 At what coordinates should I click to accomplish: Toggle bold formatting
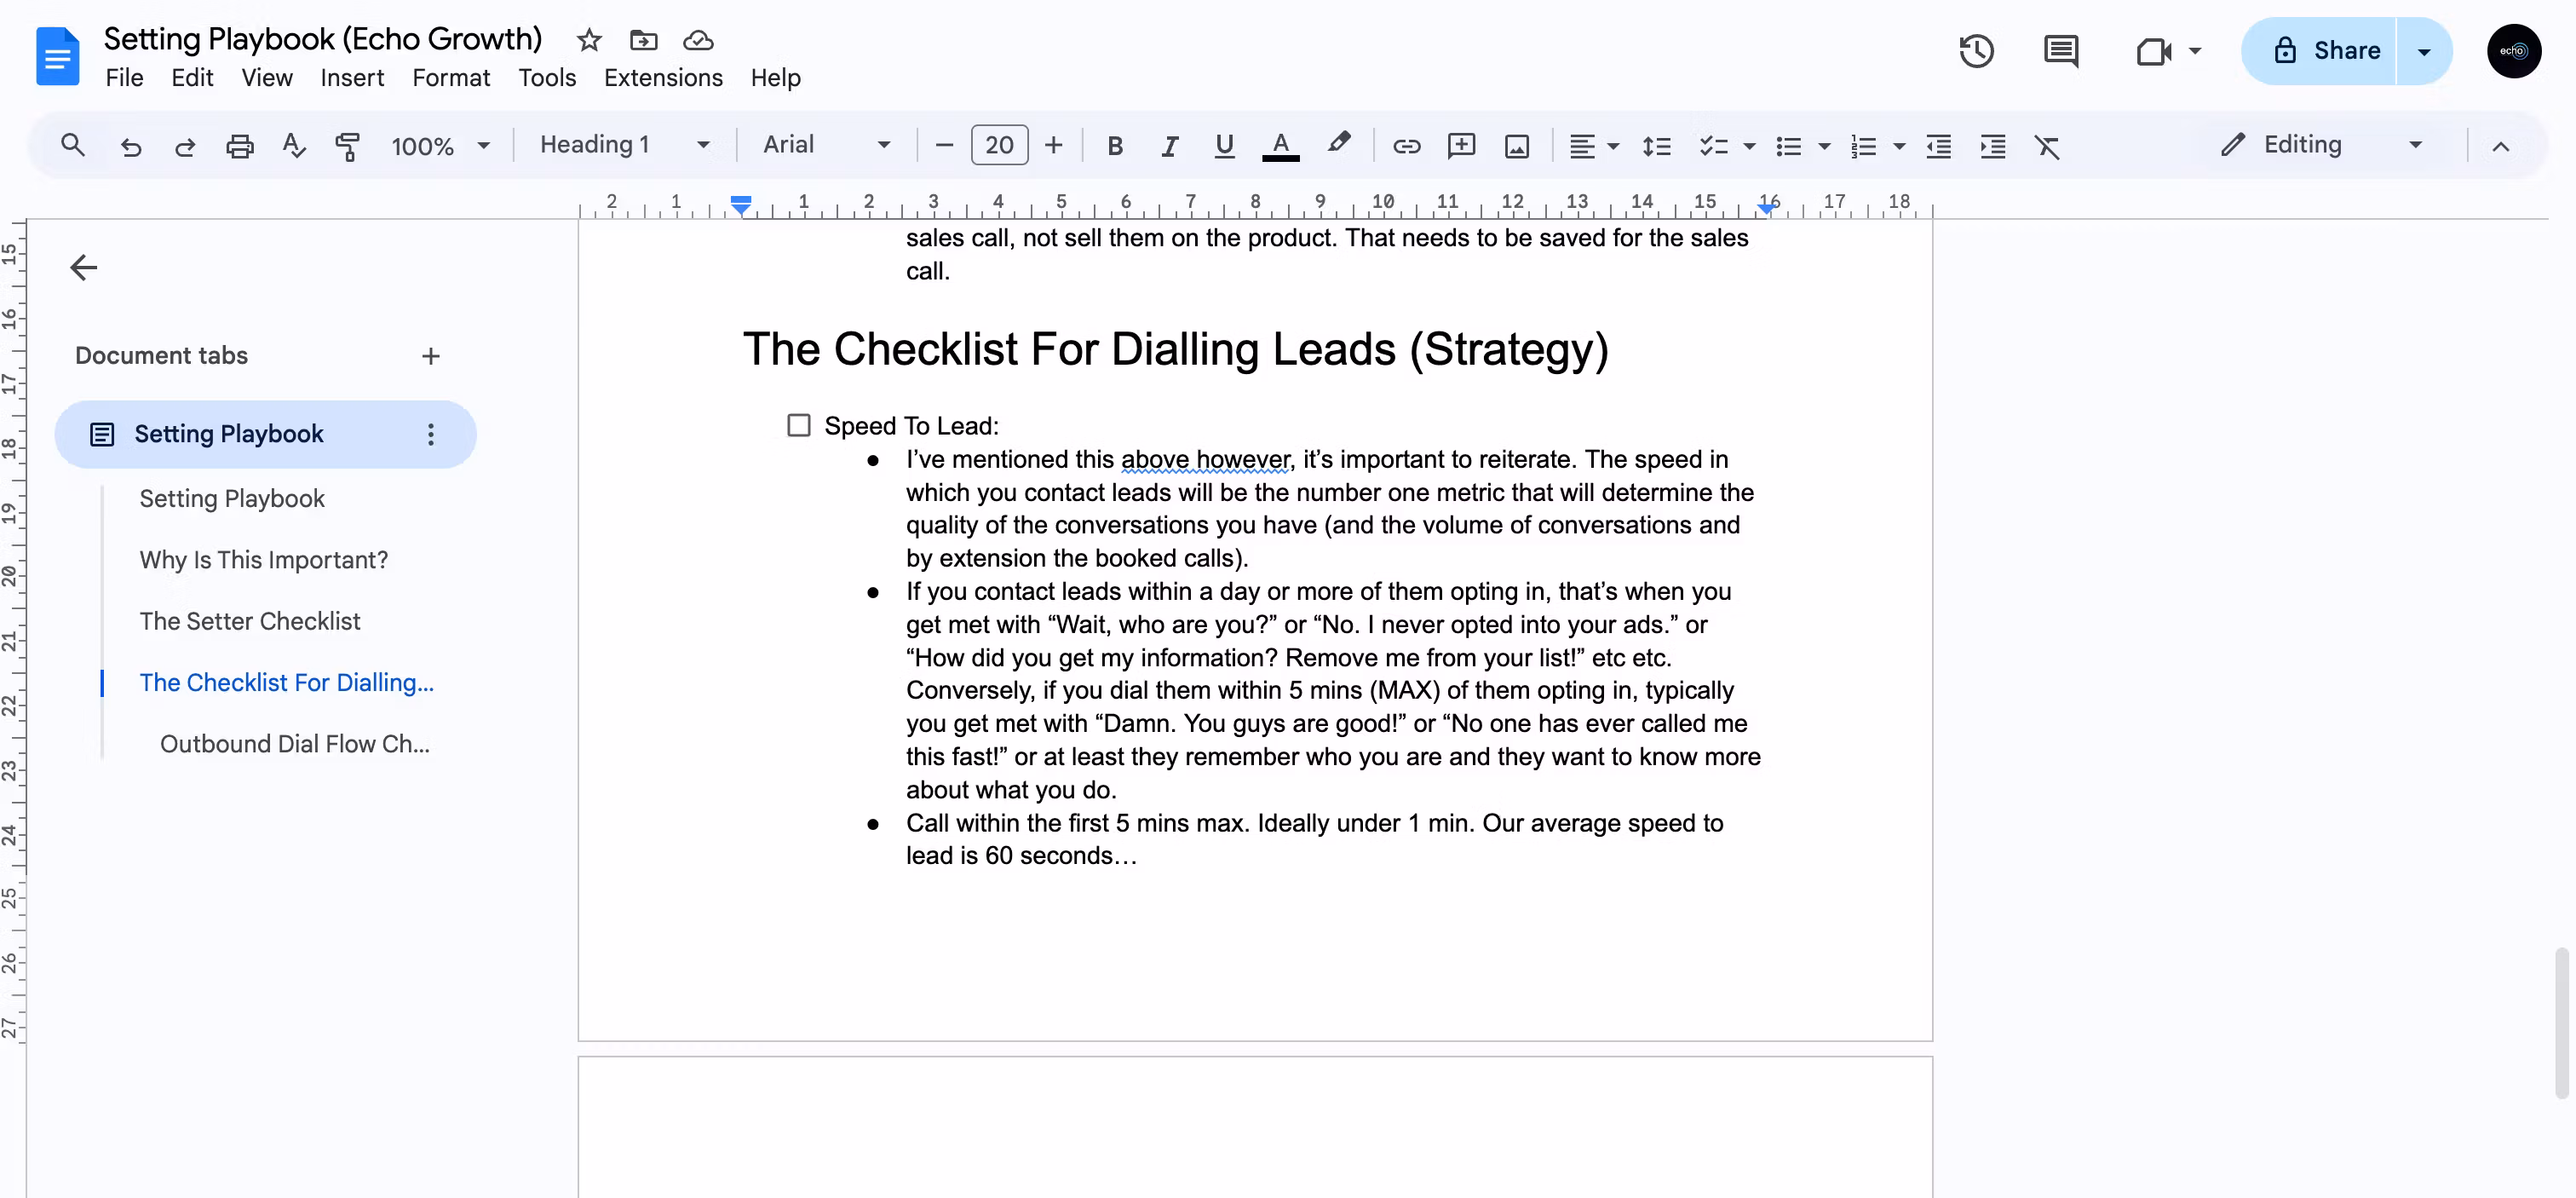[x=1115, y=146]
